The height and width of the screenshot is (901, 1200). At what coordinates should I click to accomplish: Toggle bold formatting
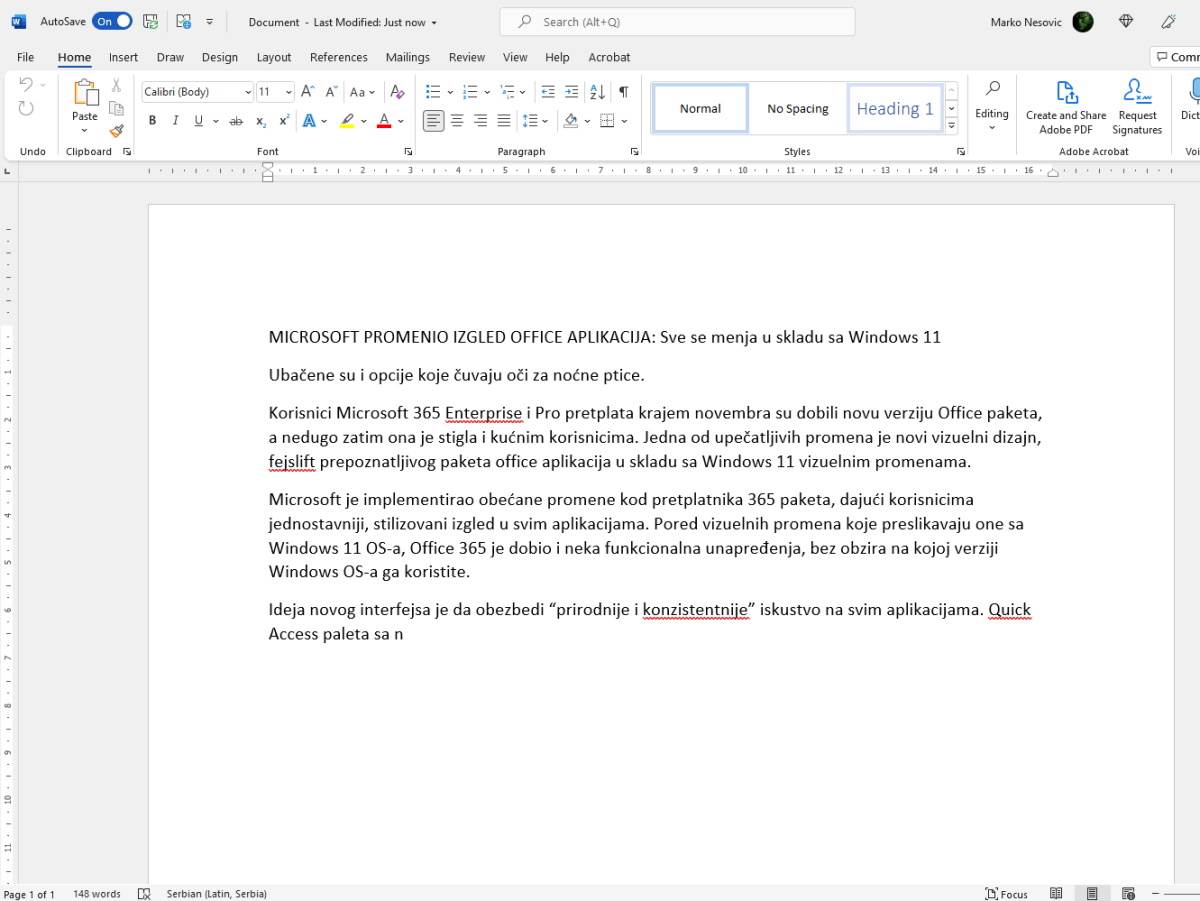(152, 120)
